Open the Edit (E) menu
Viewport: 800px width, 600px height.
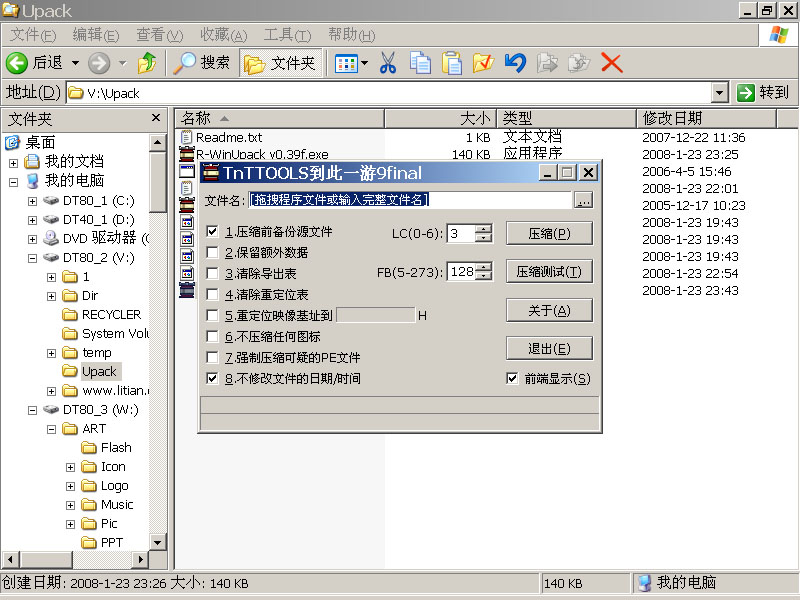pyautogui.click(x=95, y=35)
